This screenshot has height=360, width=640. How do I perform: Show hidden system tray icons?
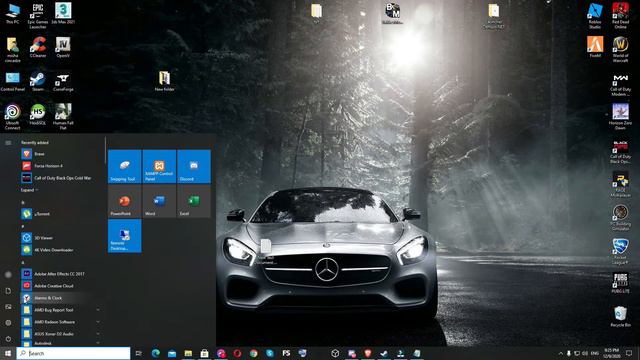560,353
